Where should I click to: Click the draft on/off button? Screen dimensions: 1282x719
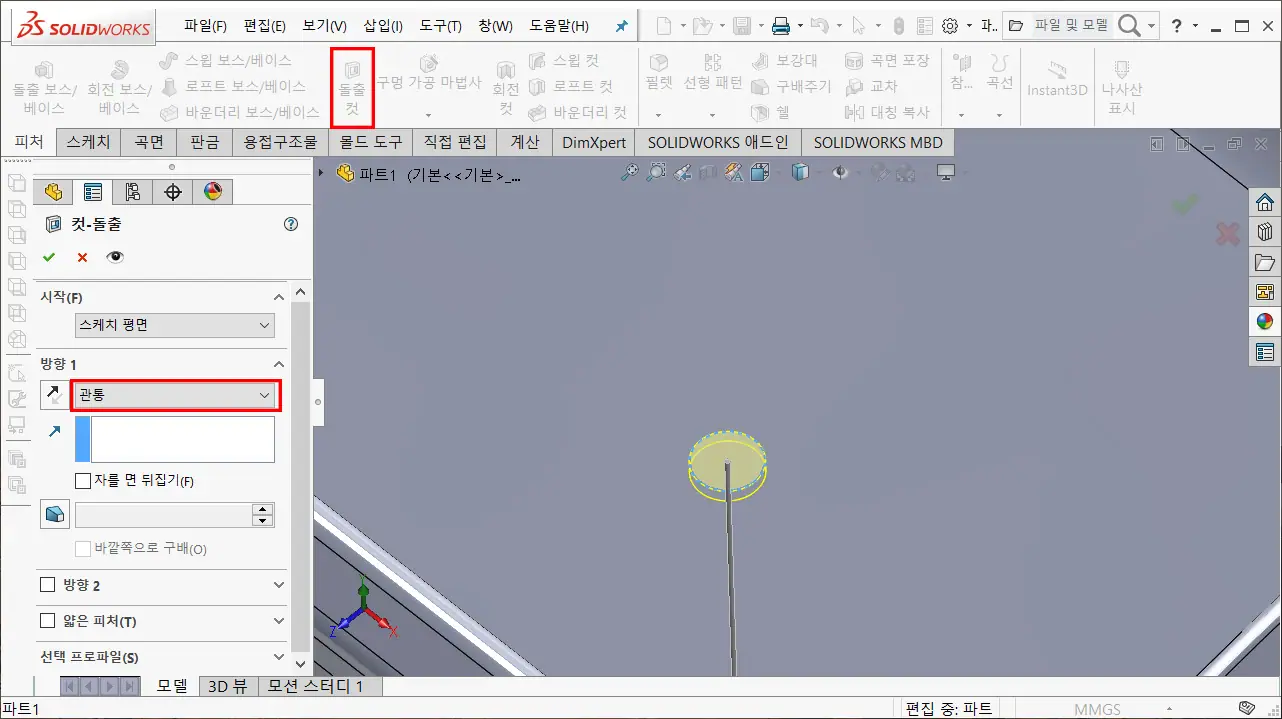point(54,514)
